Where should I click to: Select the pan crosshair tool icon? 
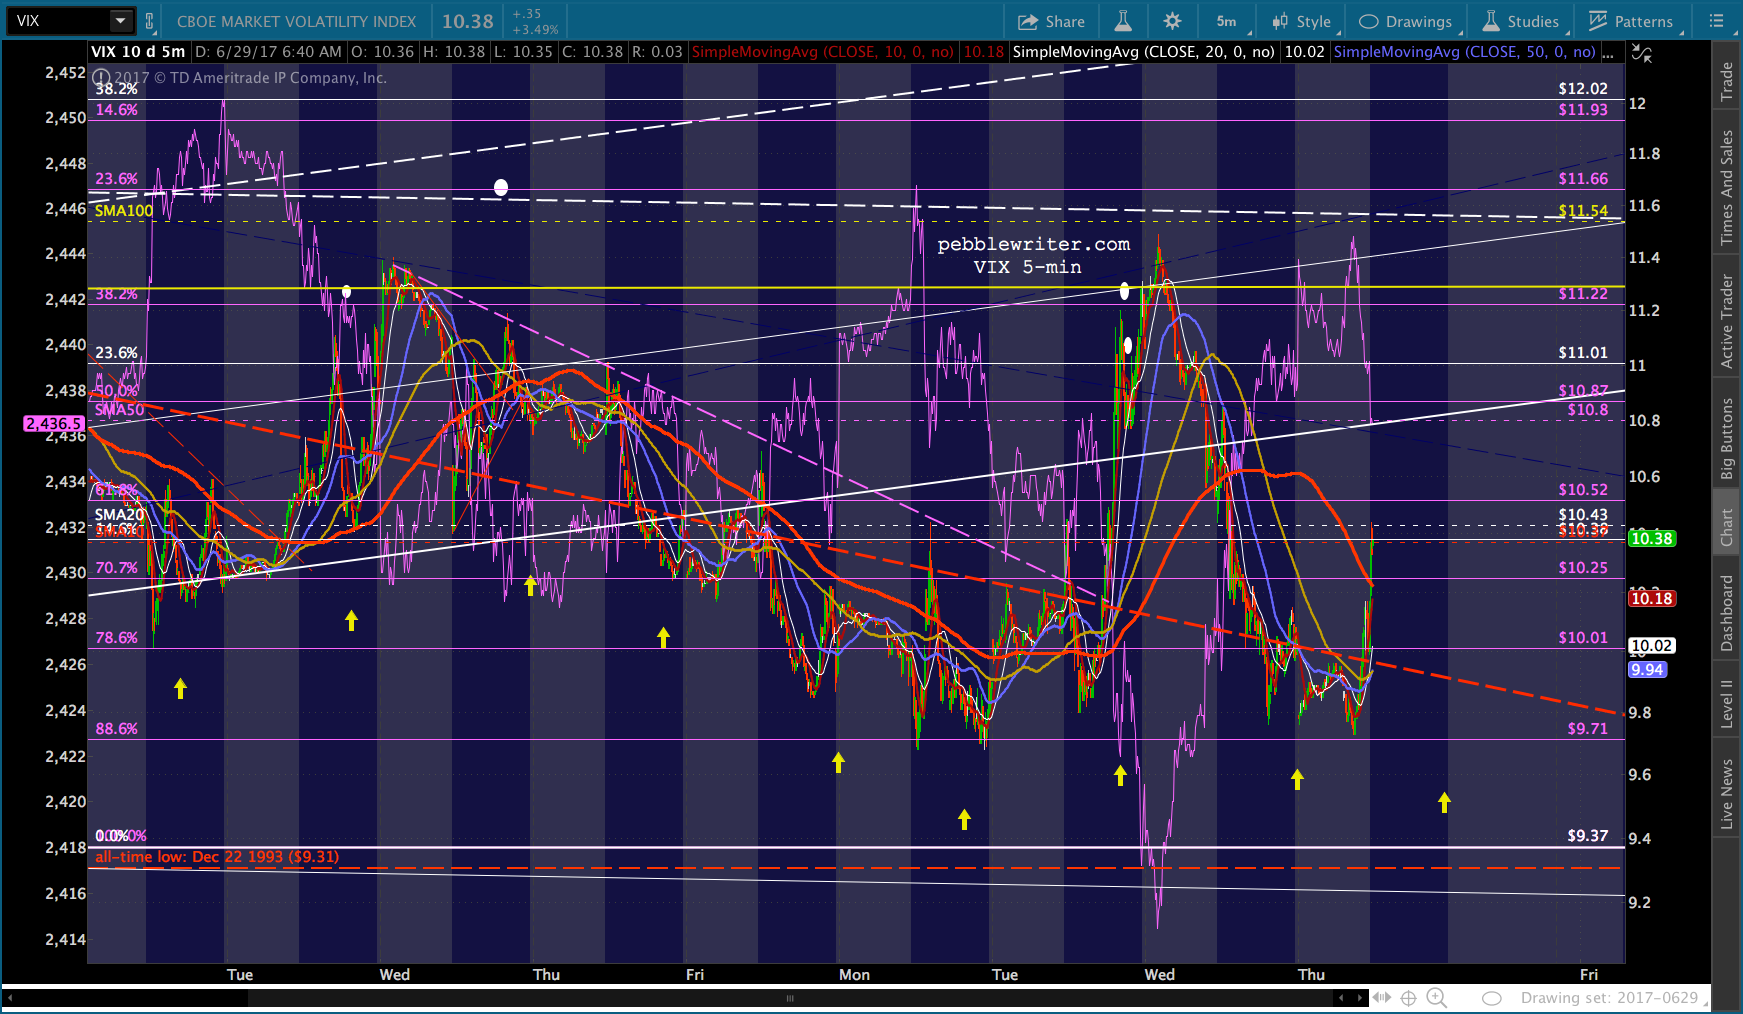1408,998
